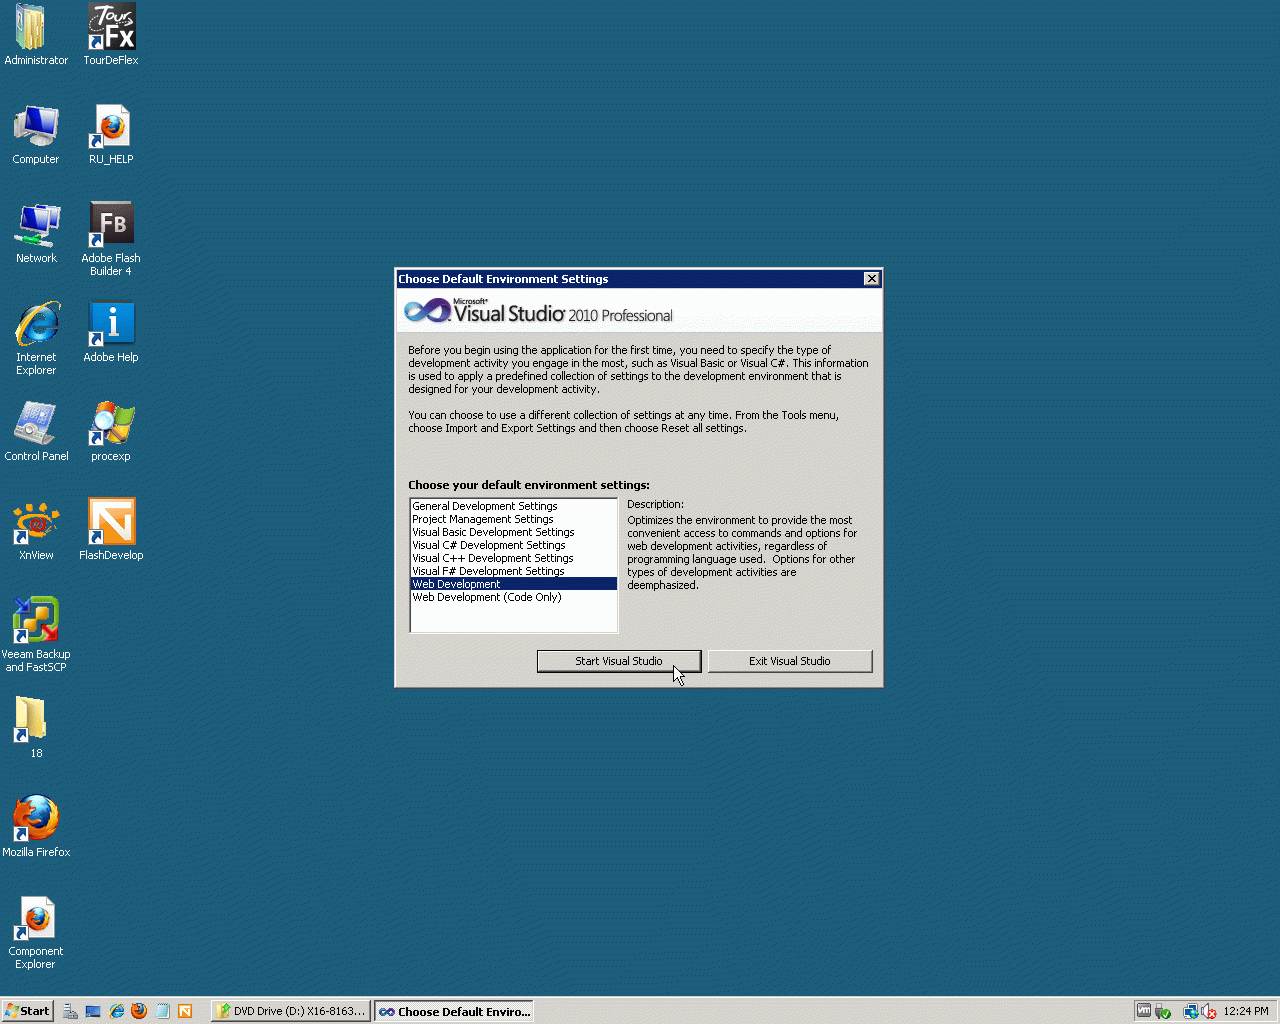Click Firefox in the quick launch bar
Screen dimensions: 1280x1024
pos(139,1011)
